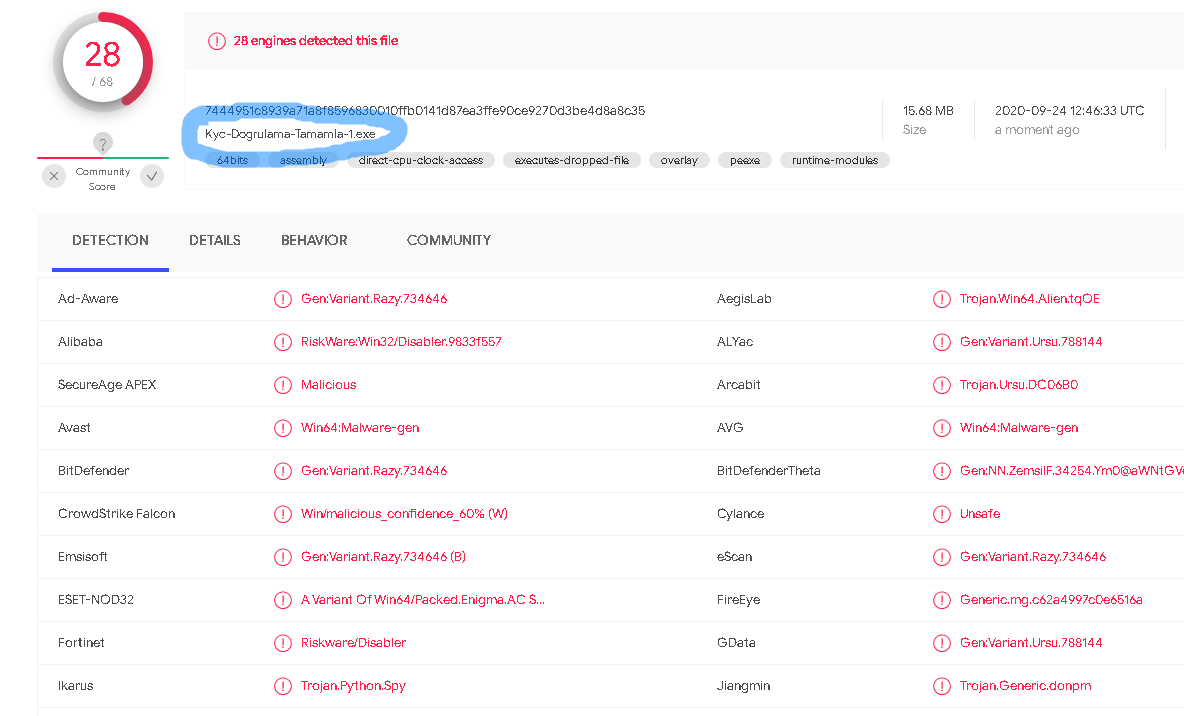The image size is (1184, 716).
Task: Click the ESET-NOD32 Packed.Enigma.AC result
Action: tap(423, 600)
